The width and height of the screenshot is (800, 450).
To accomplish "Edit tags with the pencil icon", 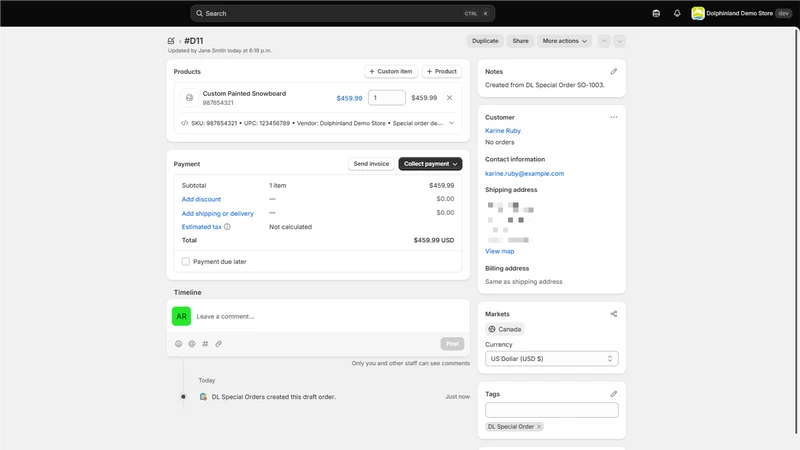I will click(x=614, y=394).
